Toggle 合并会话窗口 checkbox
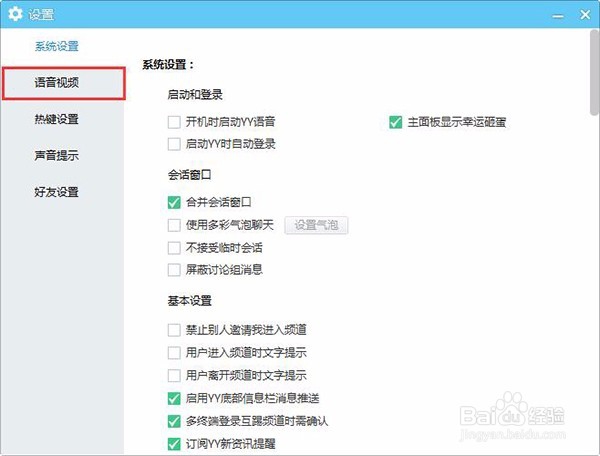 [174, 202]
